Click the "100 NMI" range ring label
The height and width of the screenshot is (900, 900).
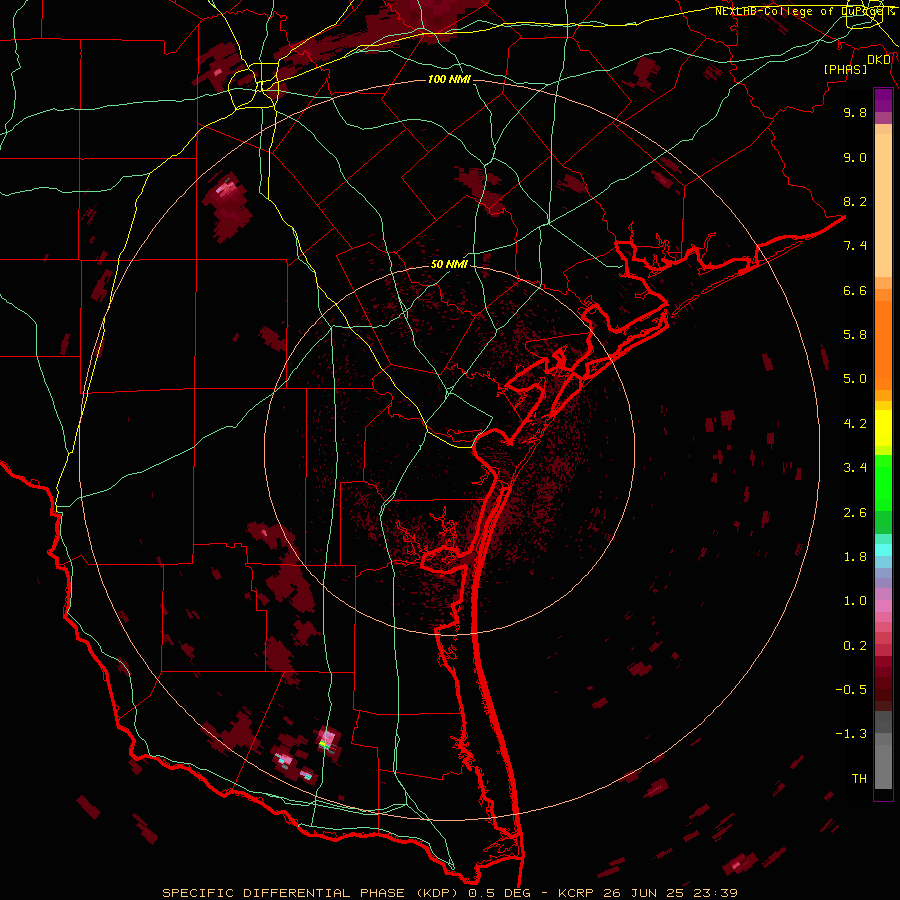pos(449,79)
